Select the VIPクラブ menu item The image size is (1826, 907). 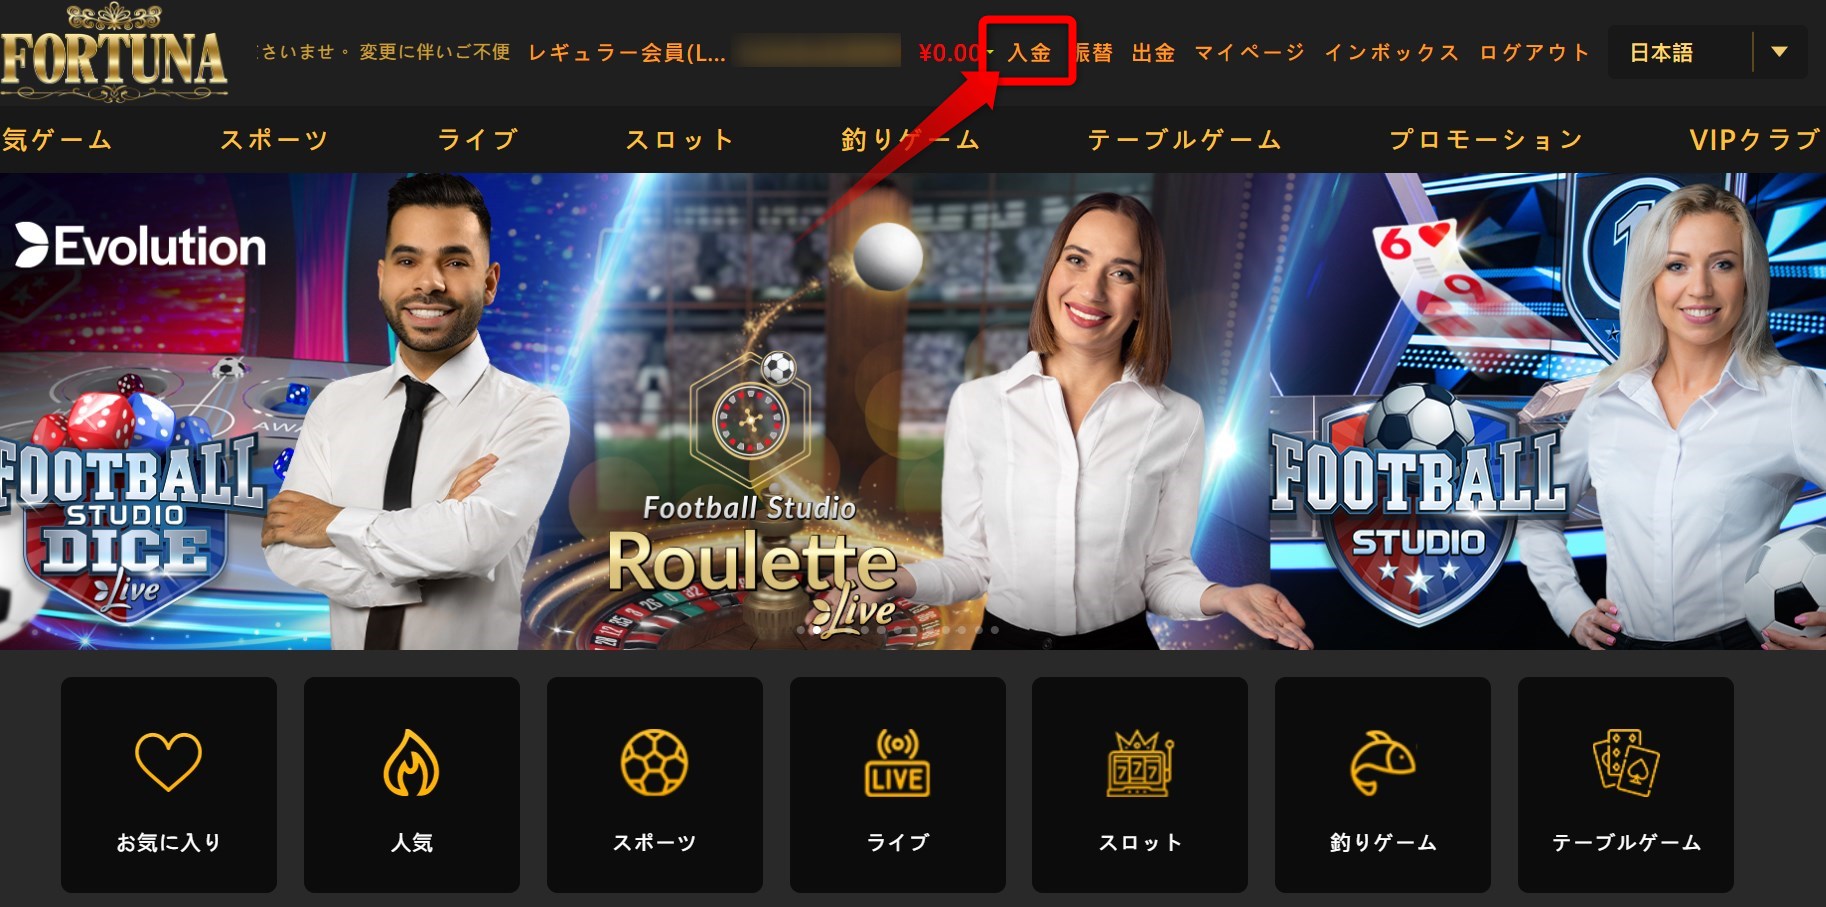point(1756,140)
